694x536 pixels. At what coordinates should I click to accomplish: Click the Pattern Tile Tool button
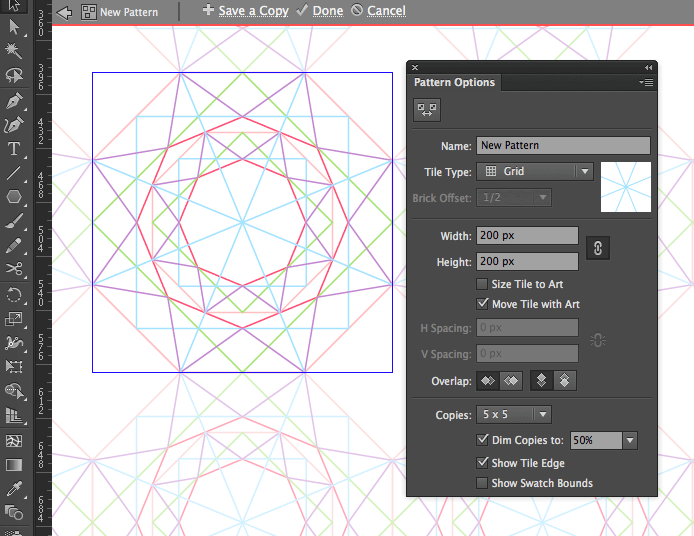(x=427, y=111)
